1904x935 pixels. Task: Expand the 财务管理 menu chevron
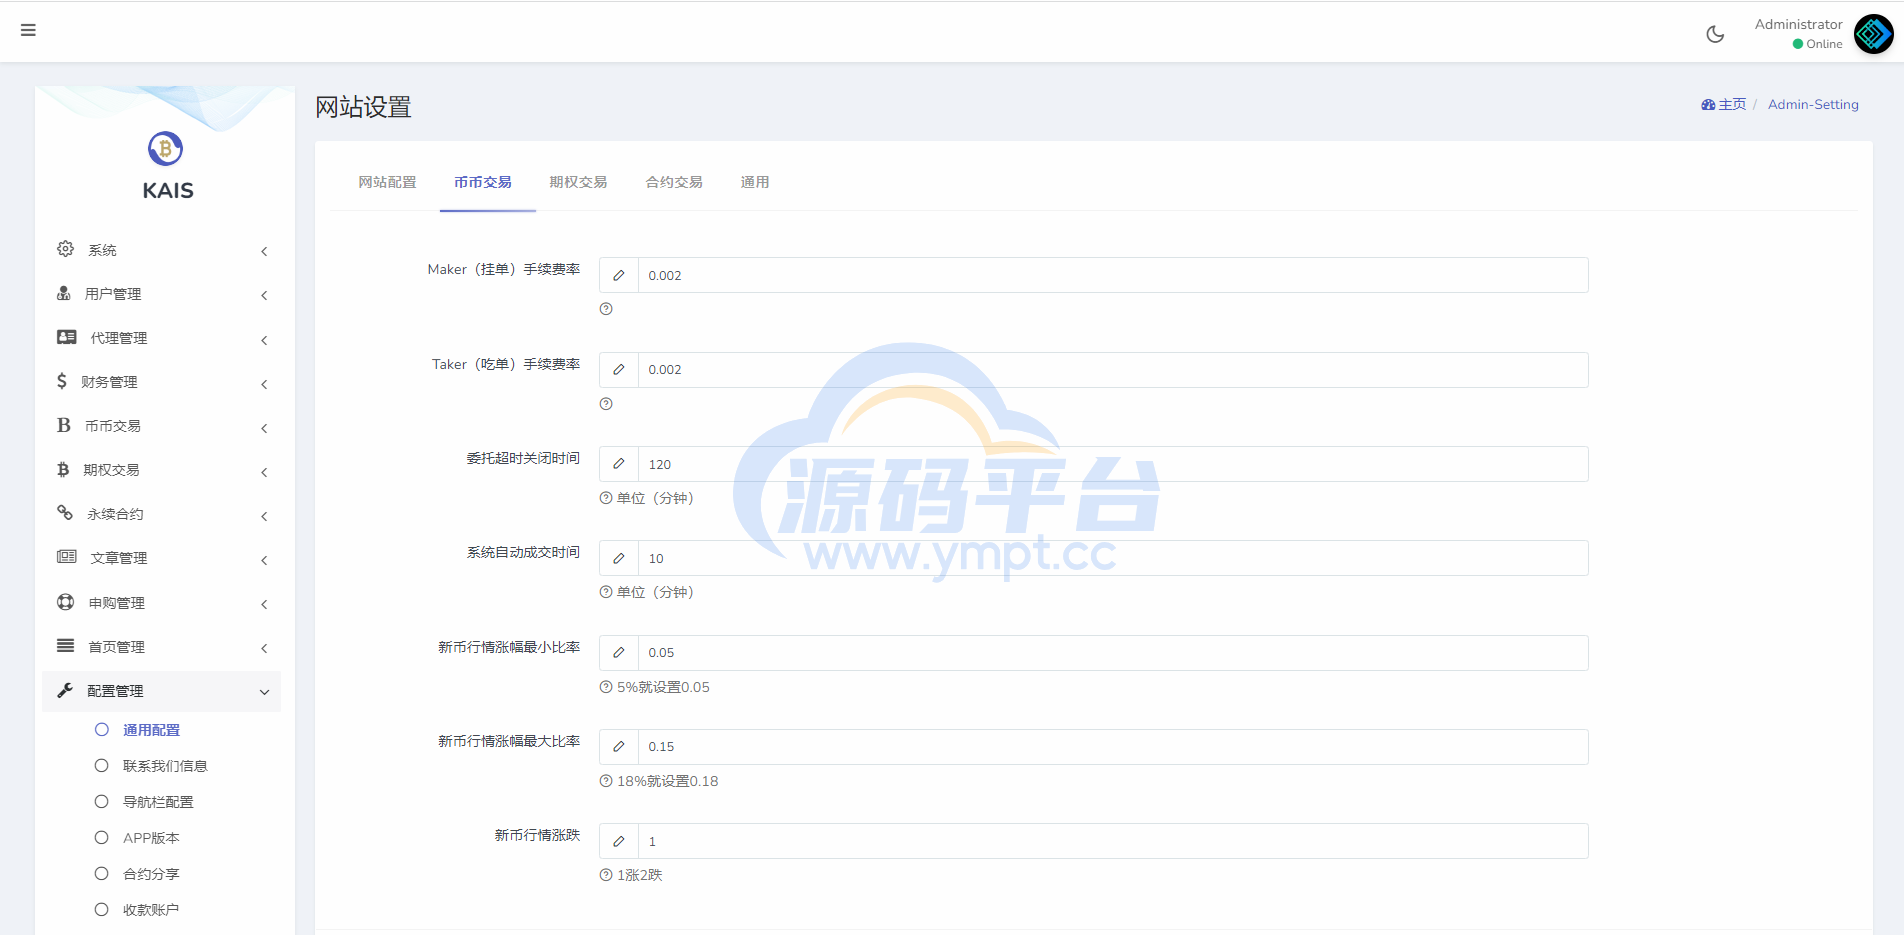point(264,384)
